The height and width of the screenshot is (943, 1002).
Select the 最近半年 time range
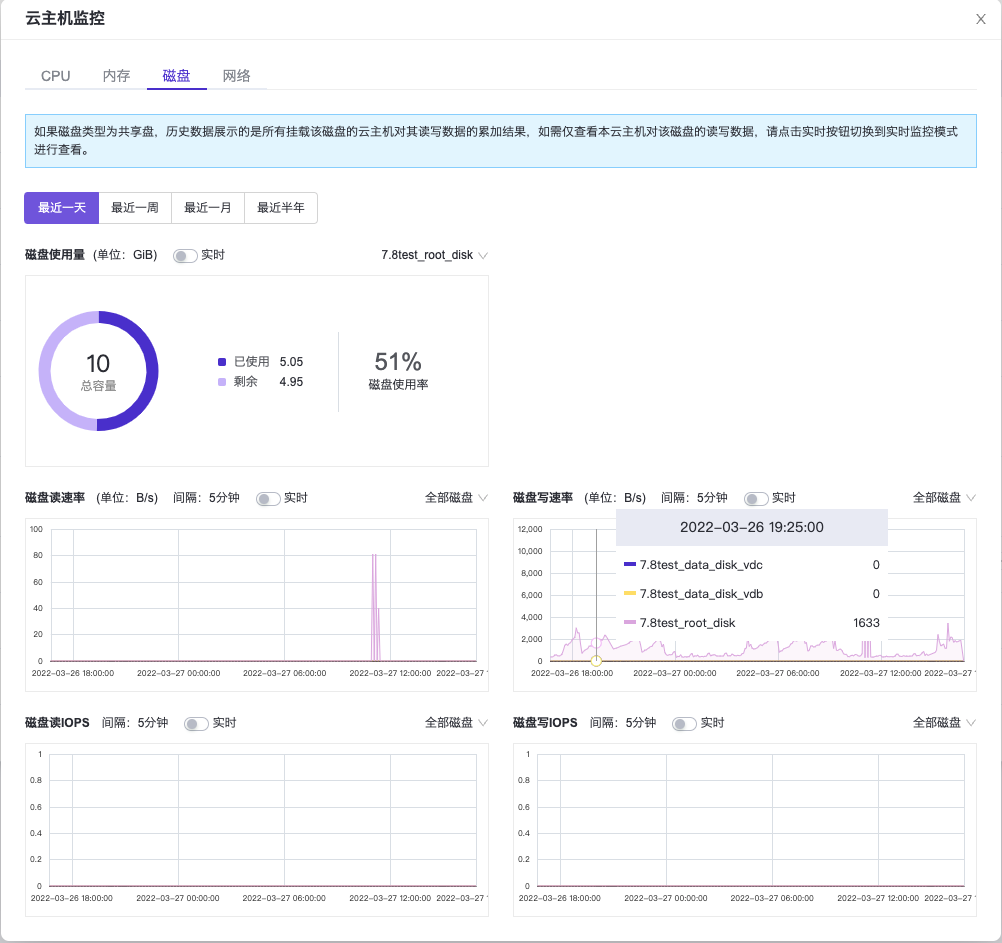(281, 208)
